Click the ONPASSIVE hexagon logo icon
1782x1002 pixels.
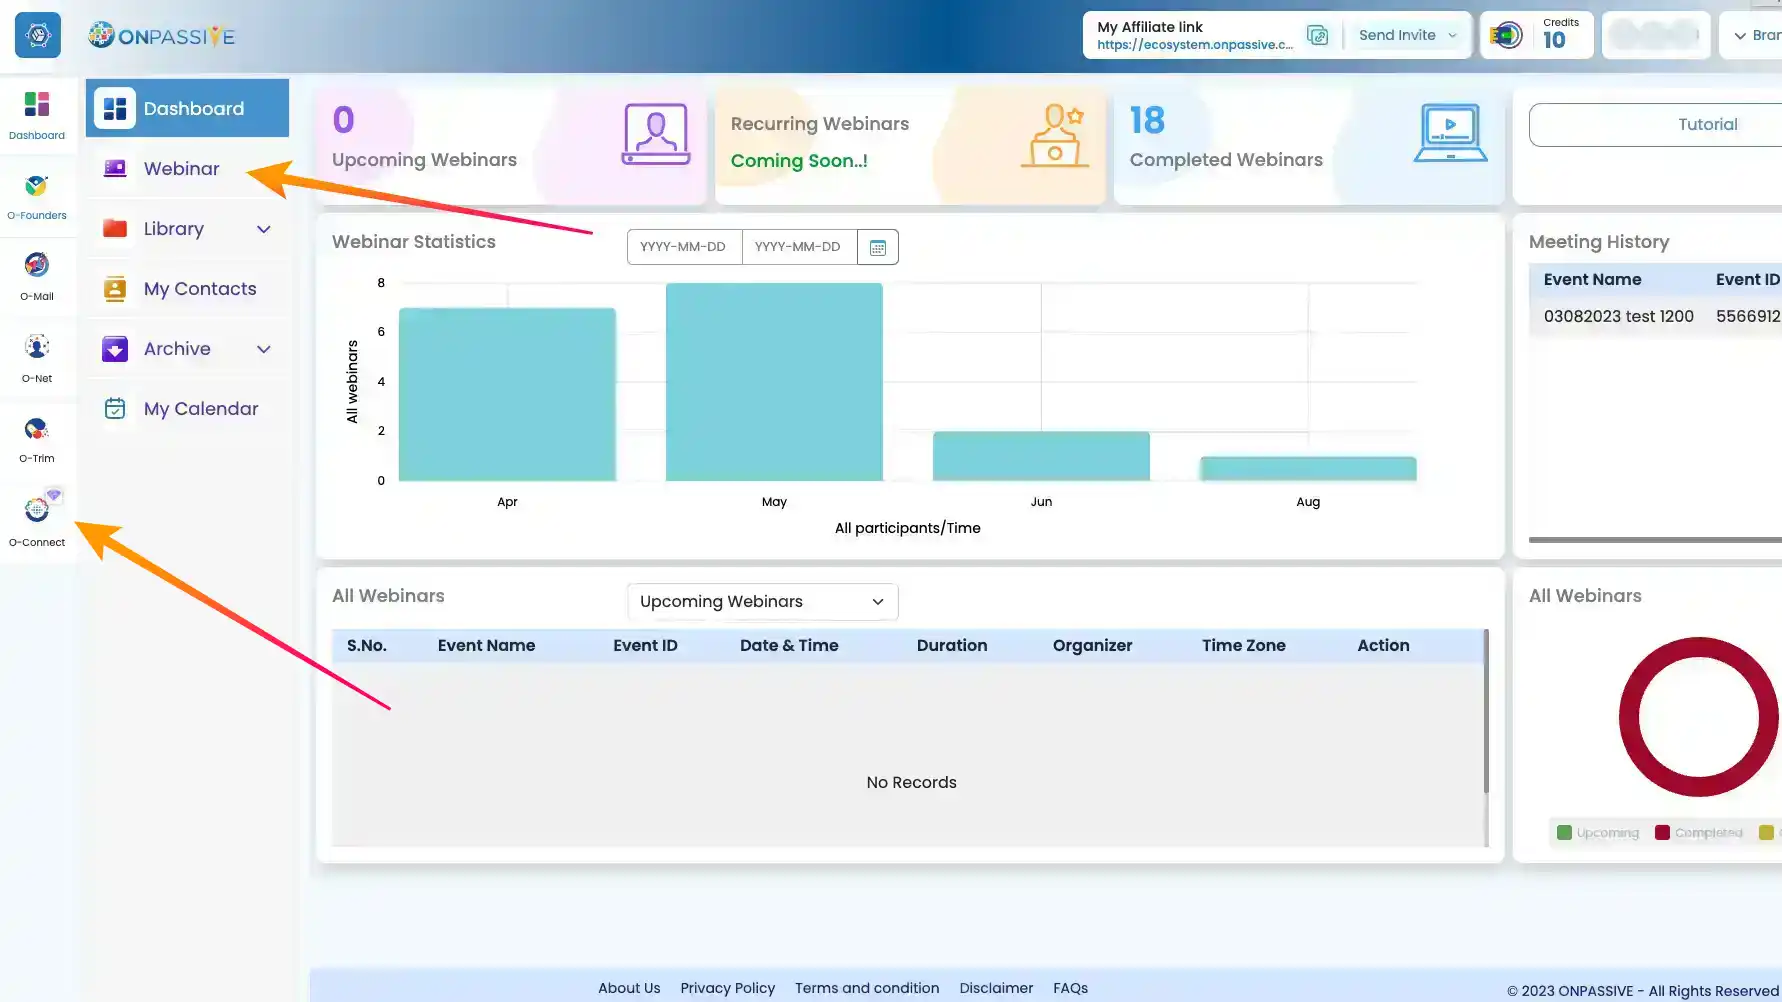pyautogui.click(x=38, y=36)
